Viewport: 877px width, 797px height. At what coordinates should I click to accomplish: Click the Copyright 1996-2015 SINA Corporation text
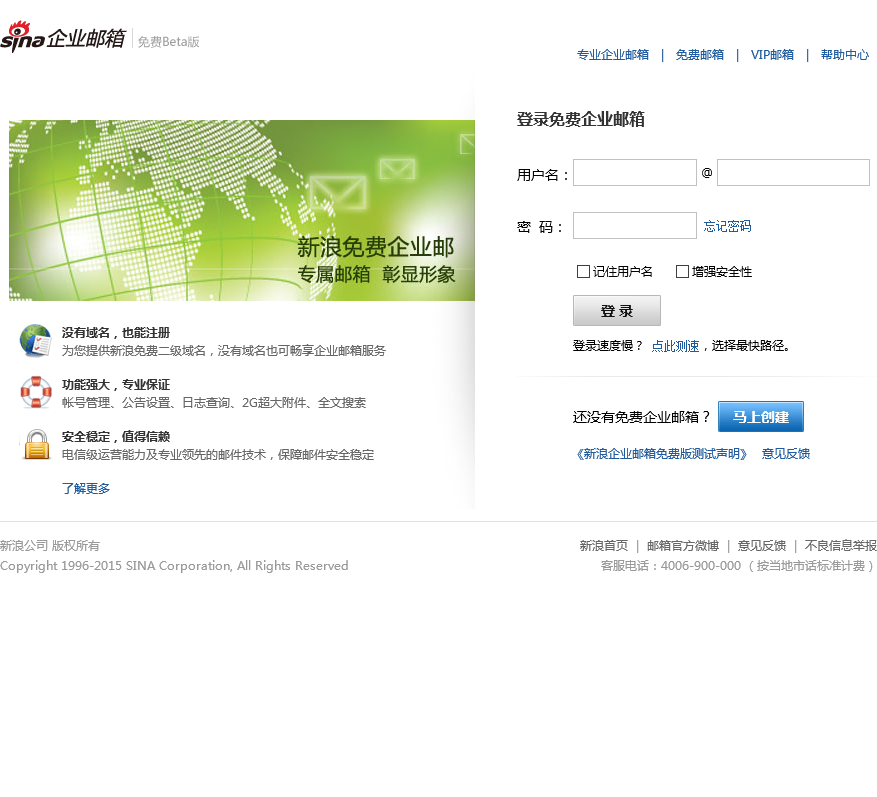tap(174, 566)
